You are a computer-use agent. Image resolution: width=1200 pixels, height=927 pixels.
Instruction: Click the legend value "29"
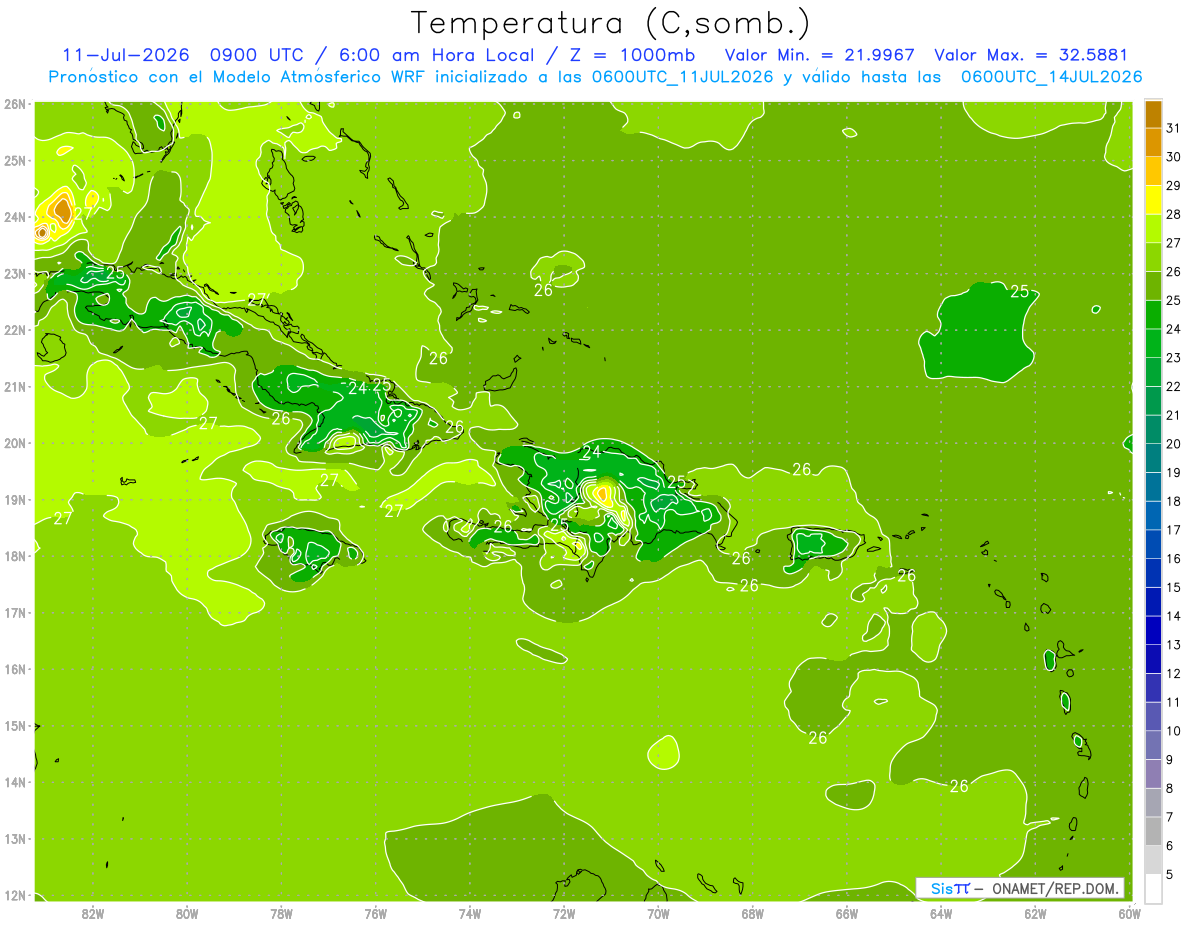coord(1174,186)
